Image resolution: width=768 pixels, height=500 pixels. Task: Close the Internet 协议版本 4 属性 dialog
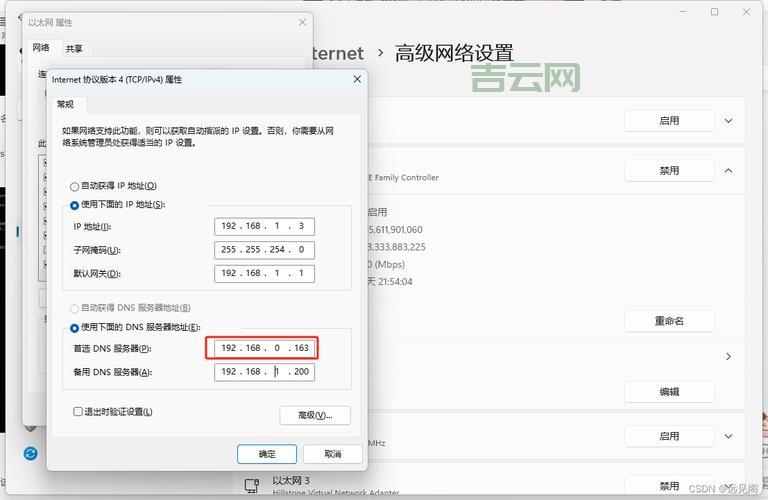[357, 79]
